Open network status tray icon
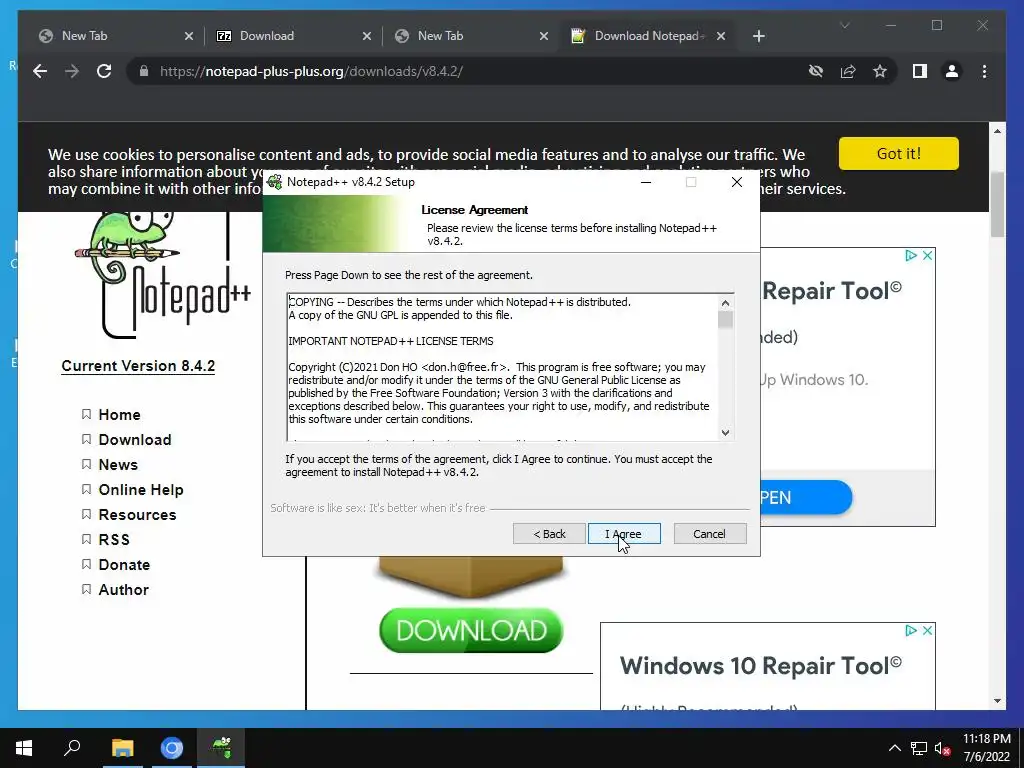Screen dimensions: 1024x768 [919, 748]
